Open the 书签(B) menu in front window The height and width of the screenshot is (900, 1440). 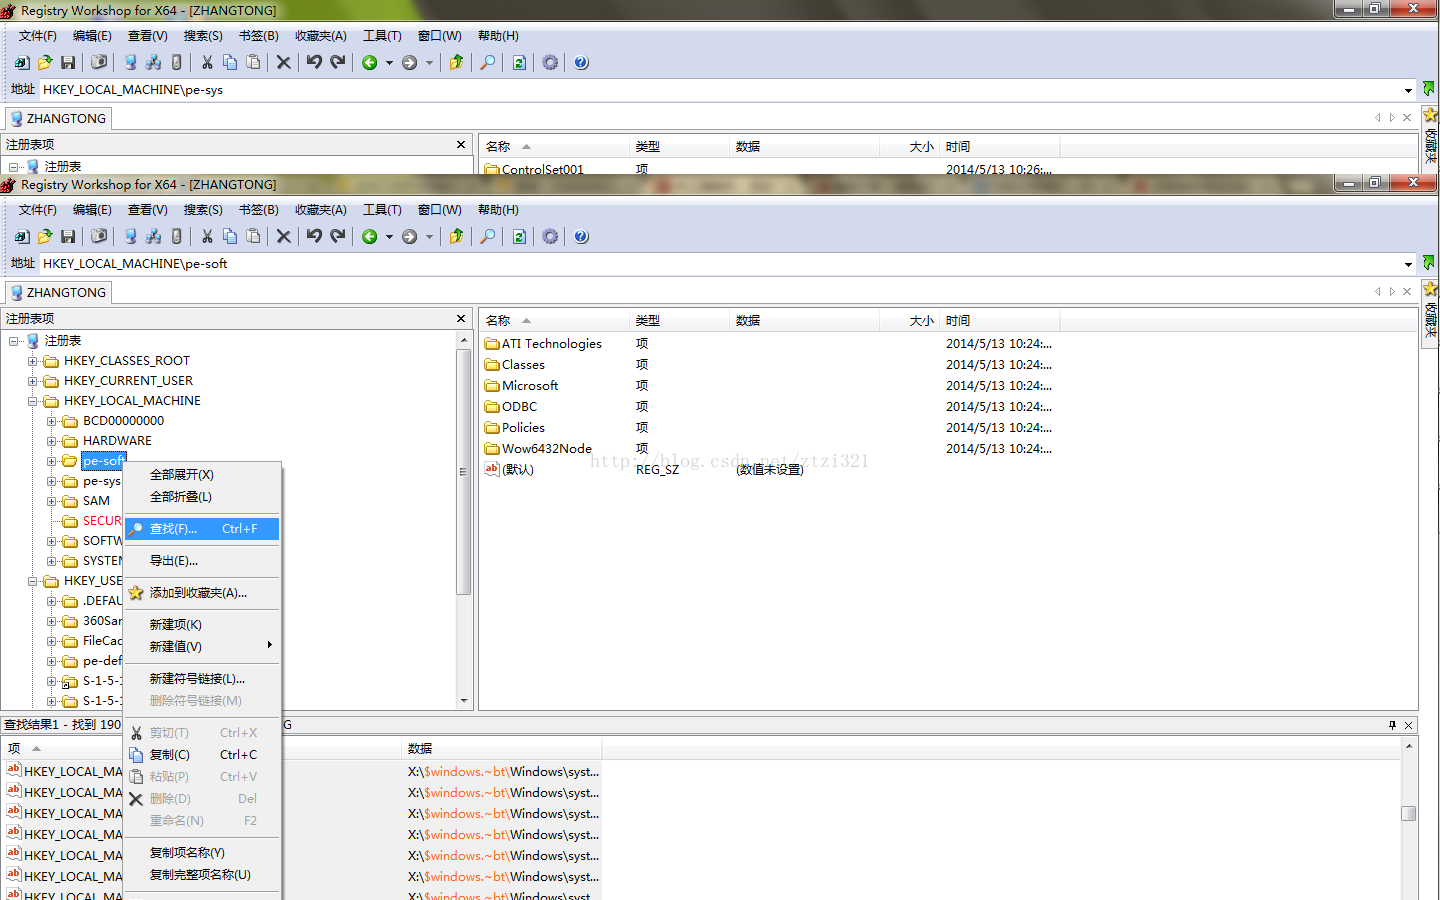(x=259, y=210)
